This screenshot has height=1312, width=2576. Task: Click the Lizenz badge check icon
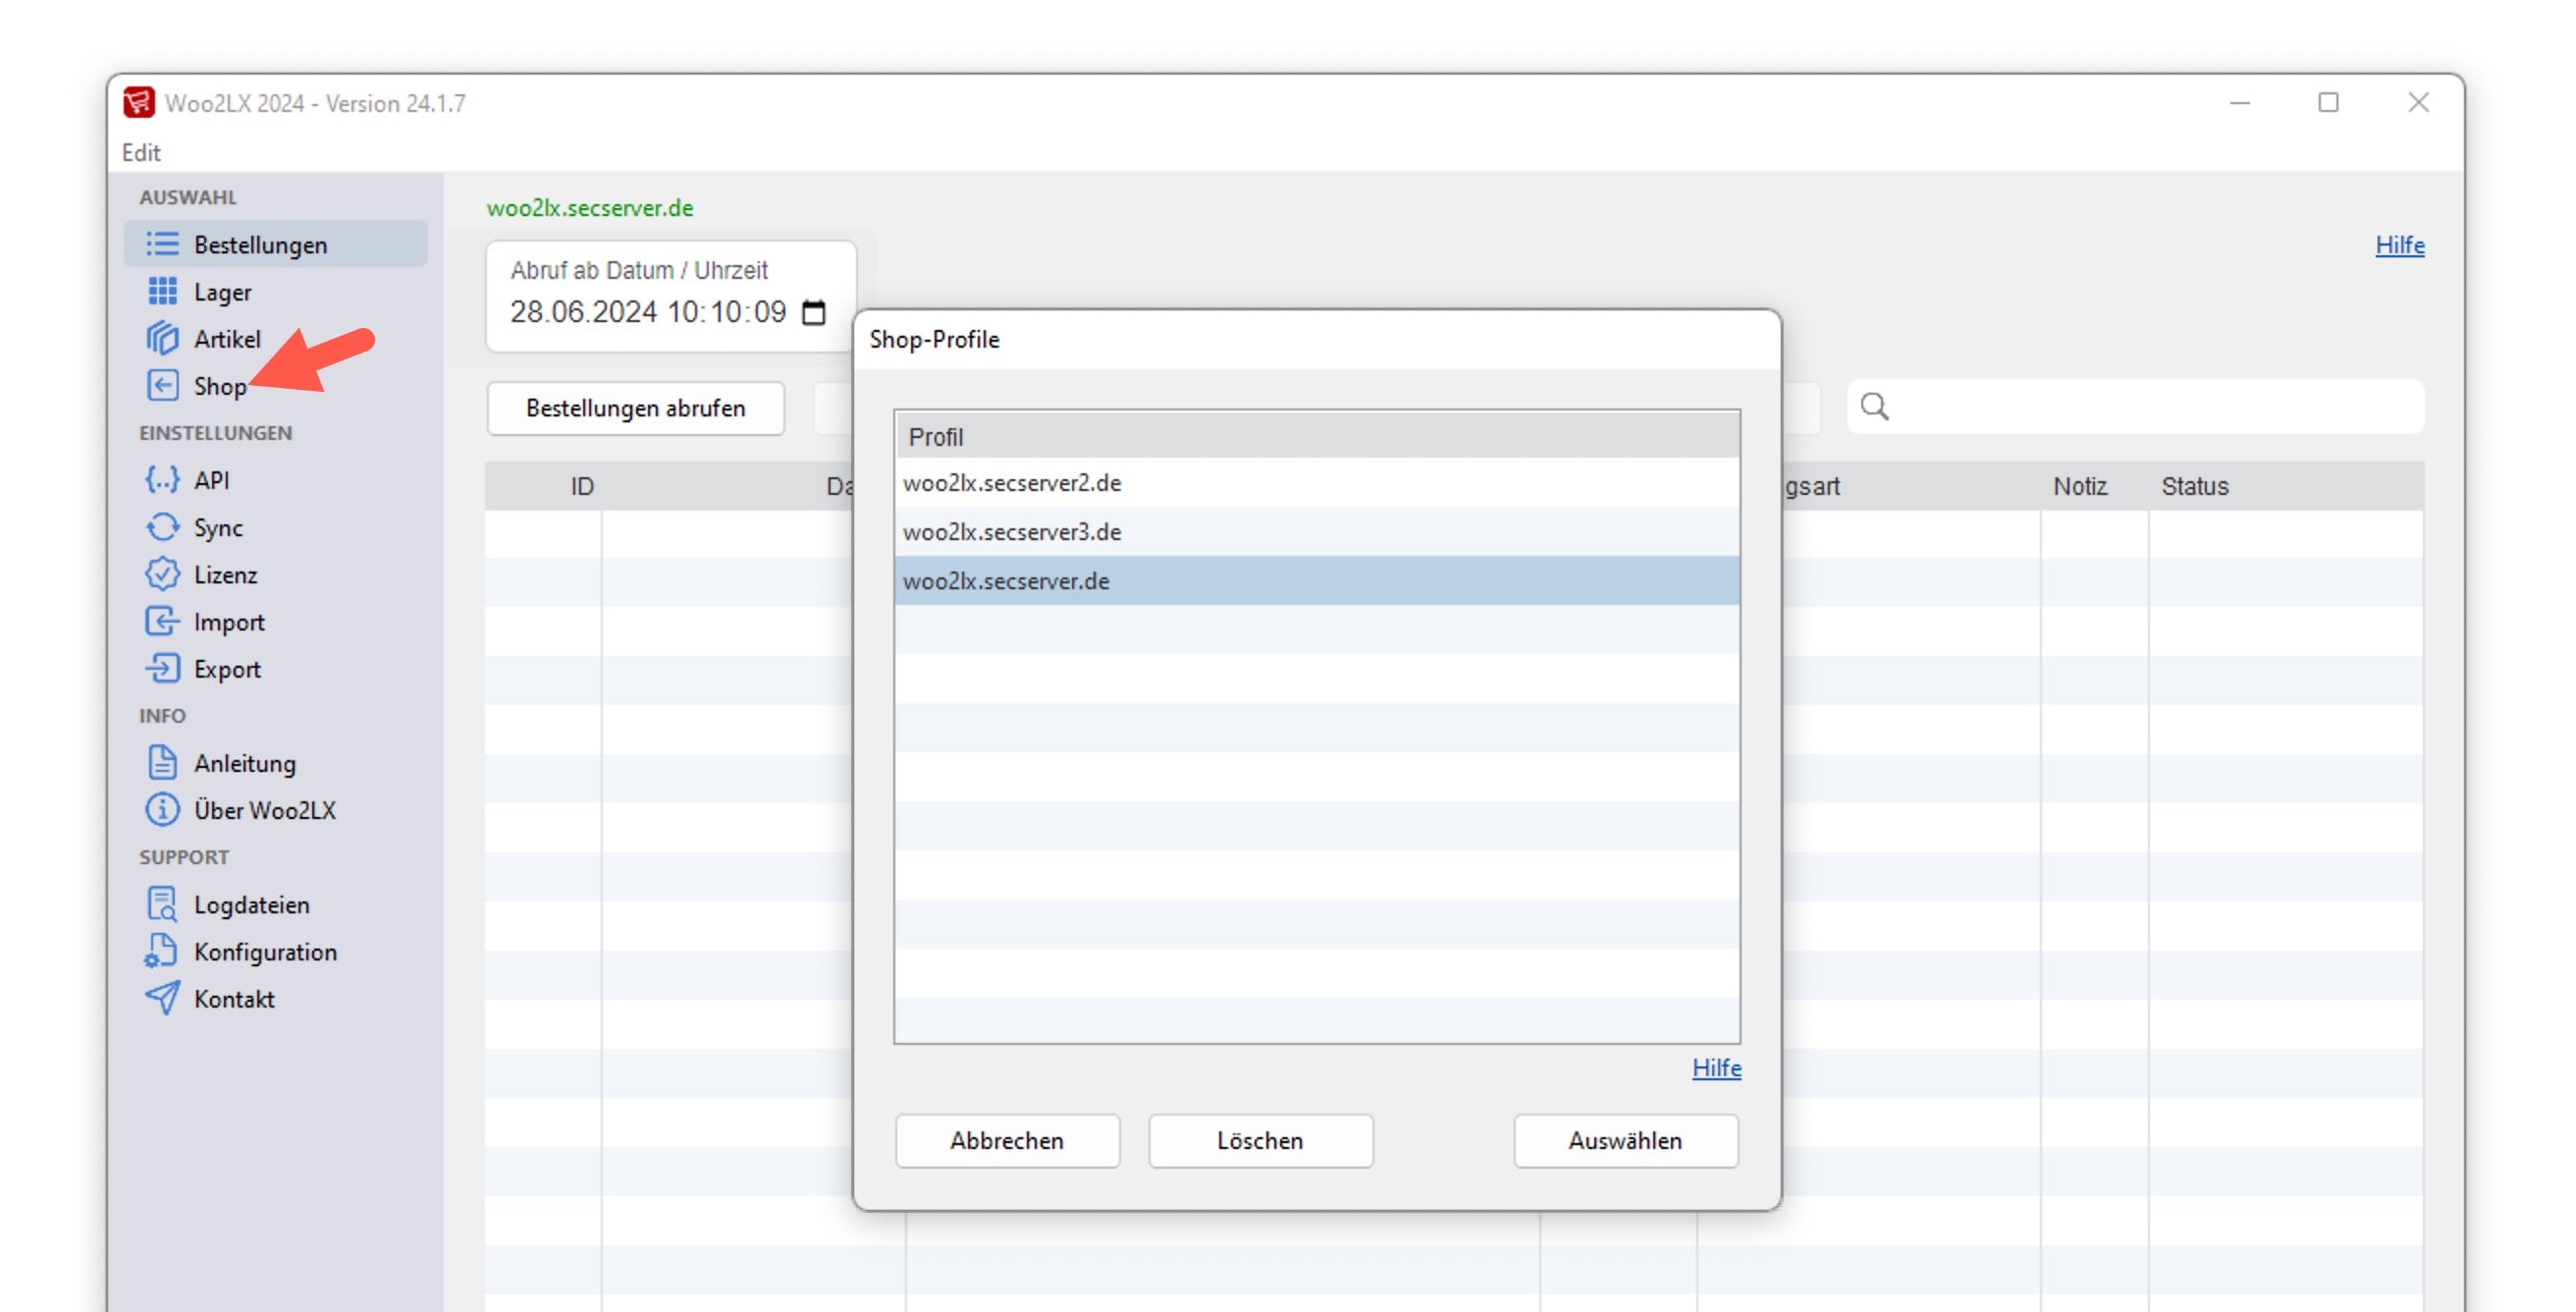pos(162,574)
